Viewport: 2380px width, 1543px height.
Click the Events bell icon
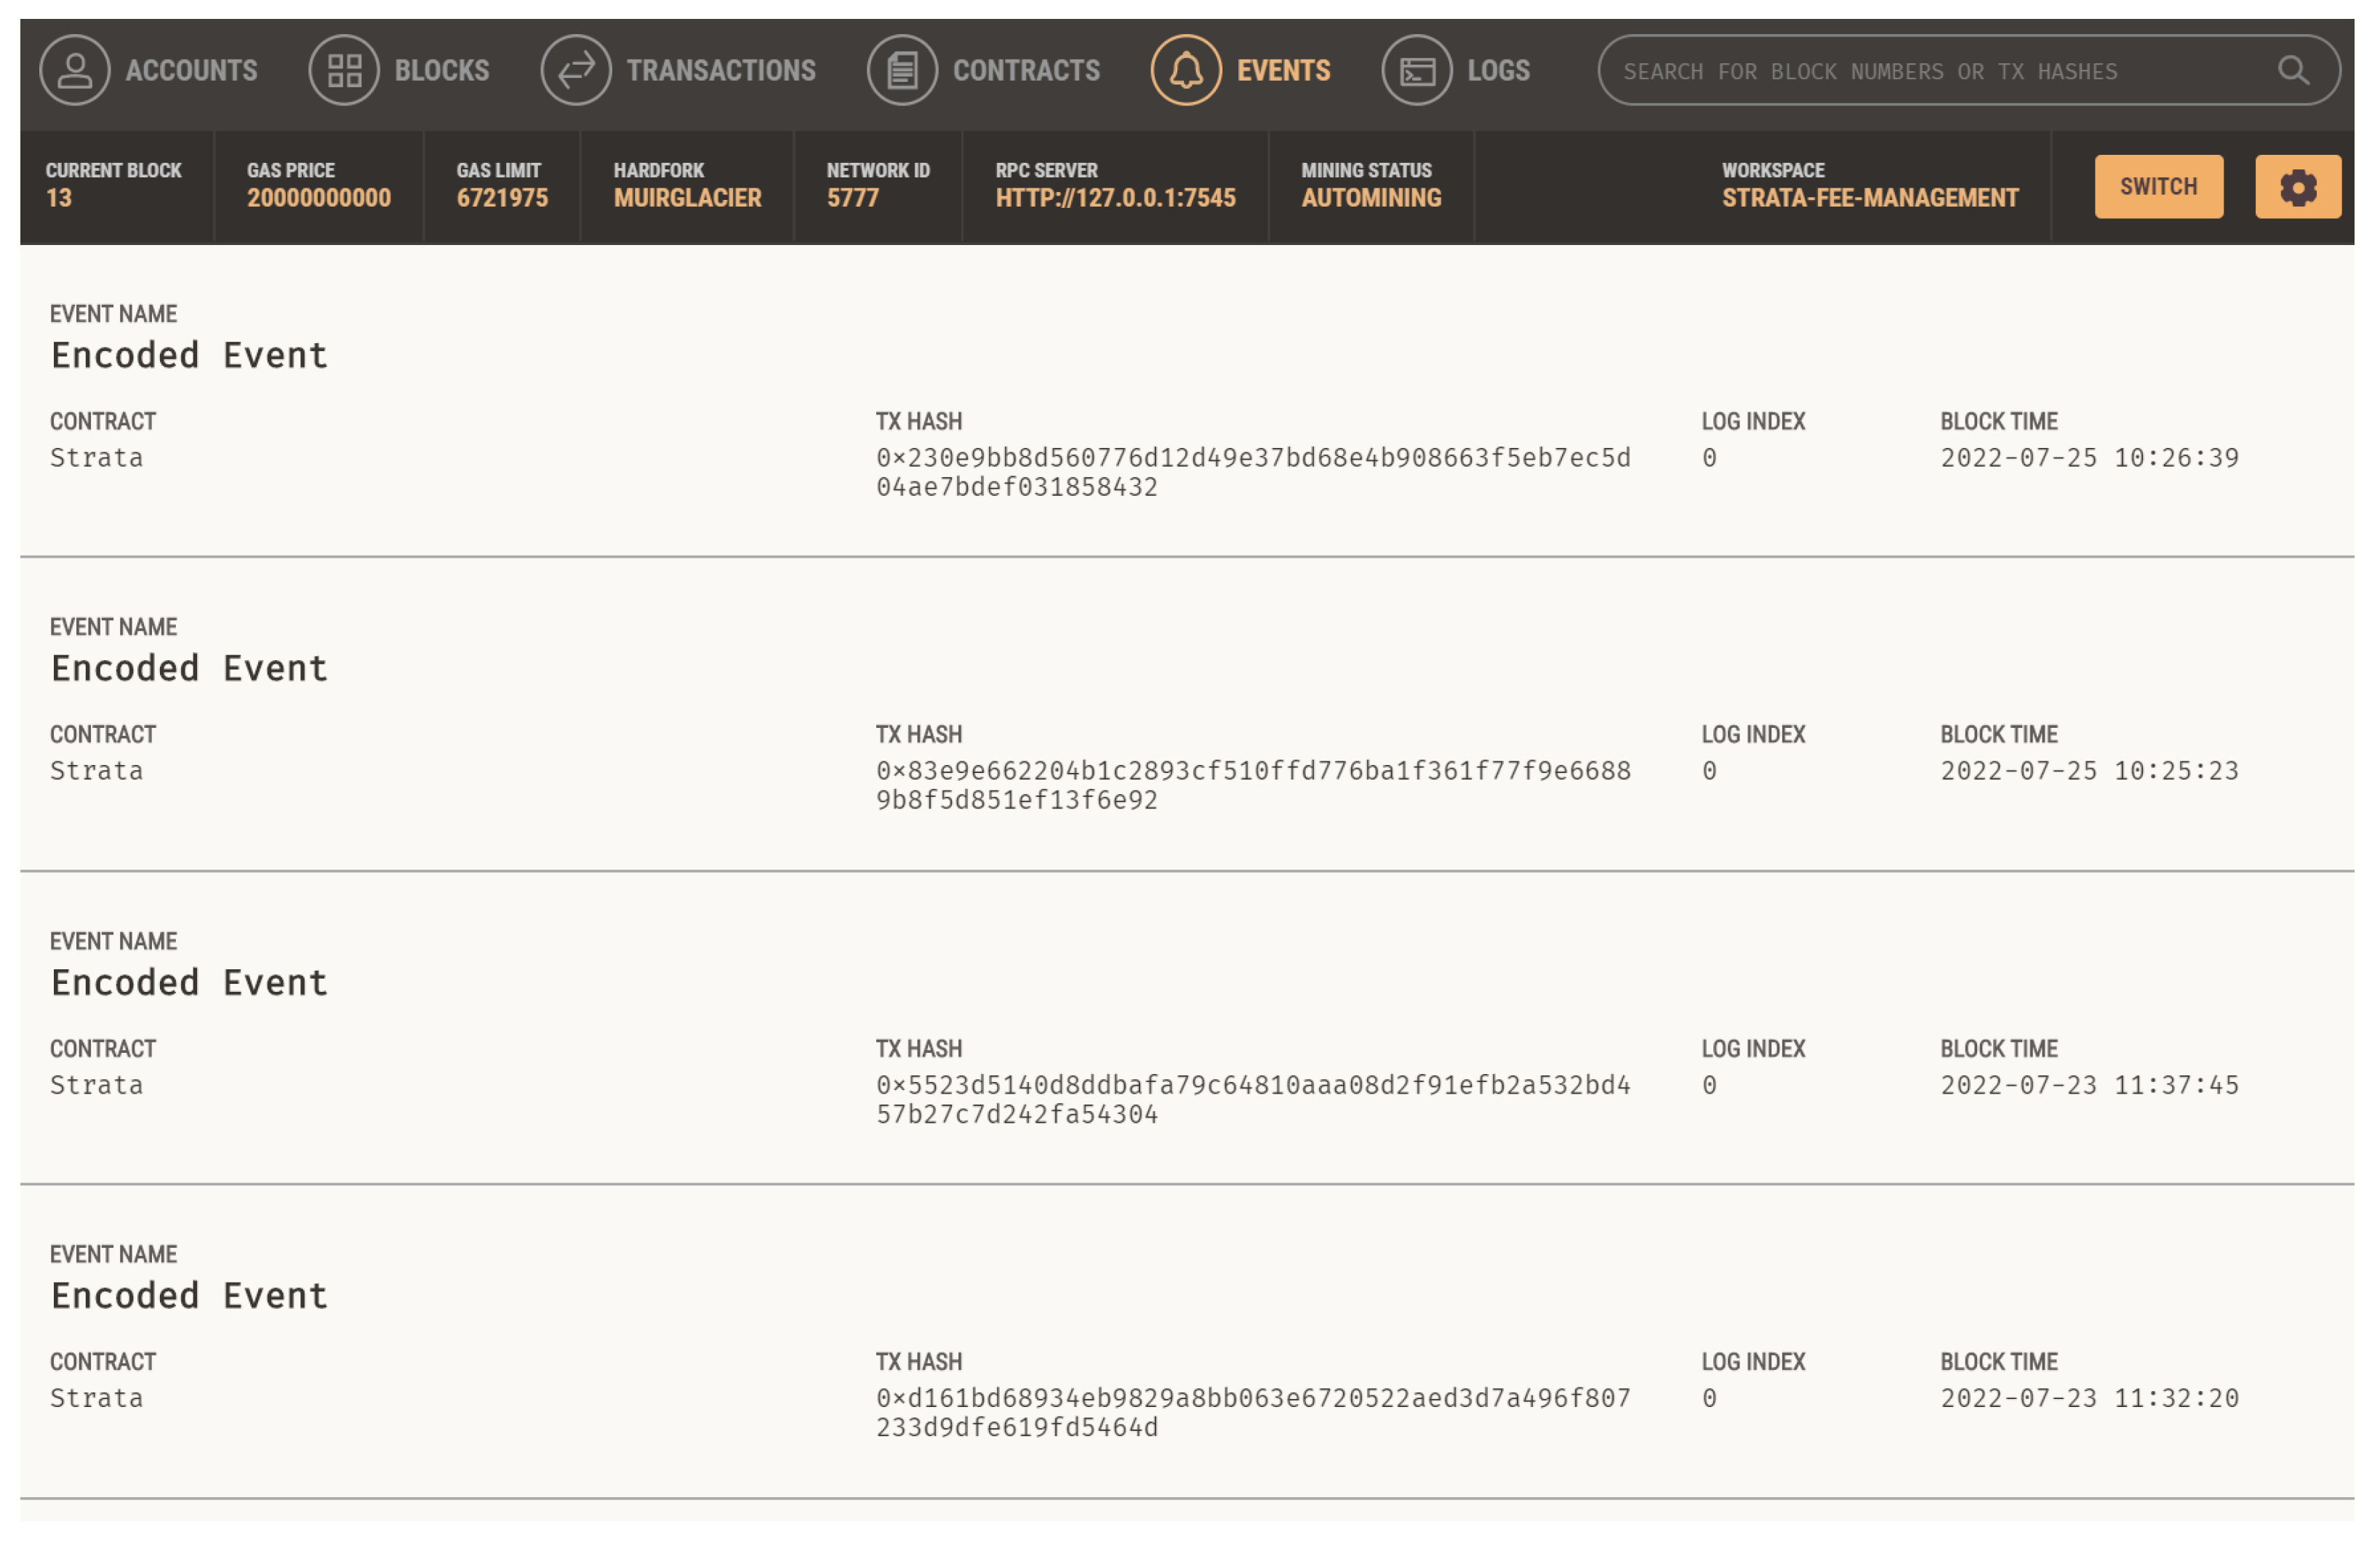(1186, 70)
